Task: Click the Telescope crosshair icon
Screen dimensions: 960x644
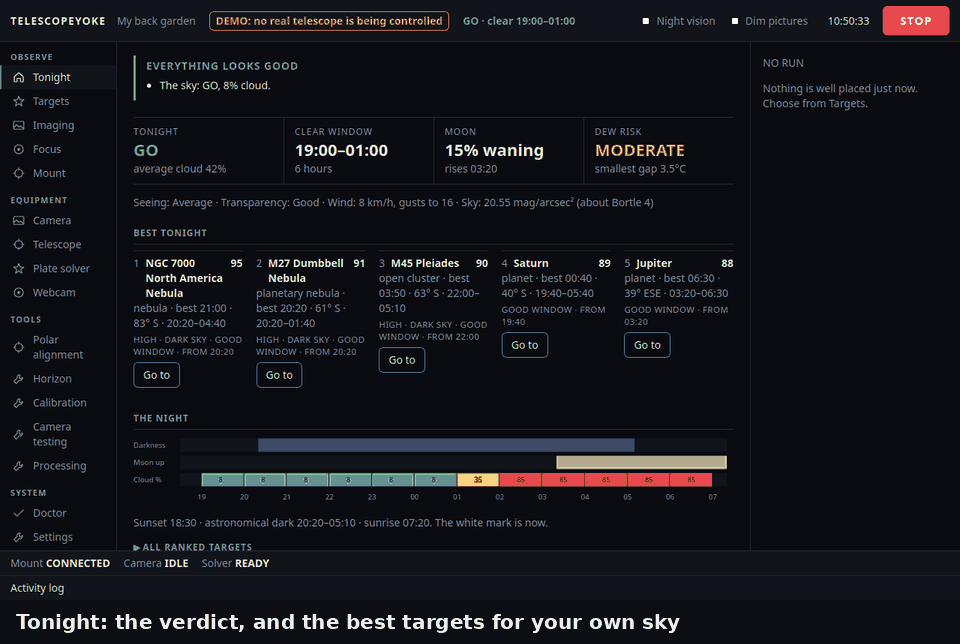Action: click(x=19, y=244)
